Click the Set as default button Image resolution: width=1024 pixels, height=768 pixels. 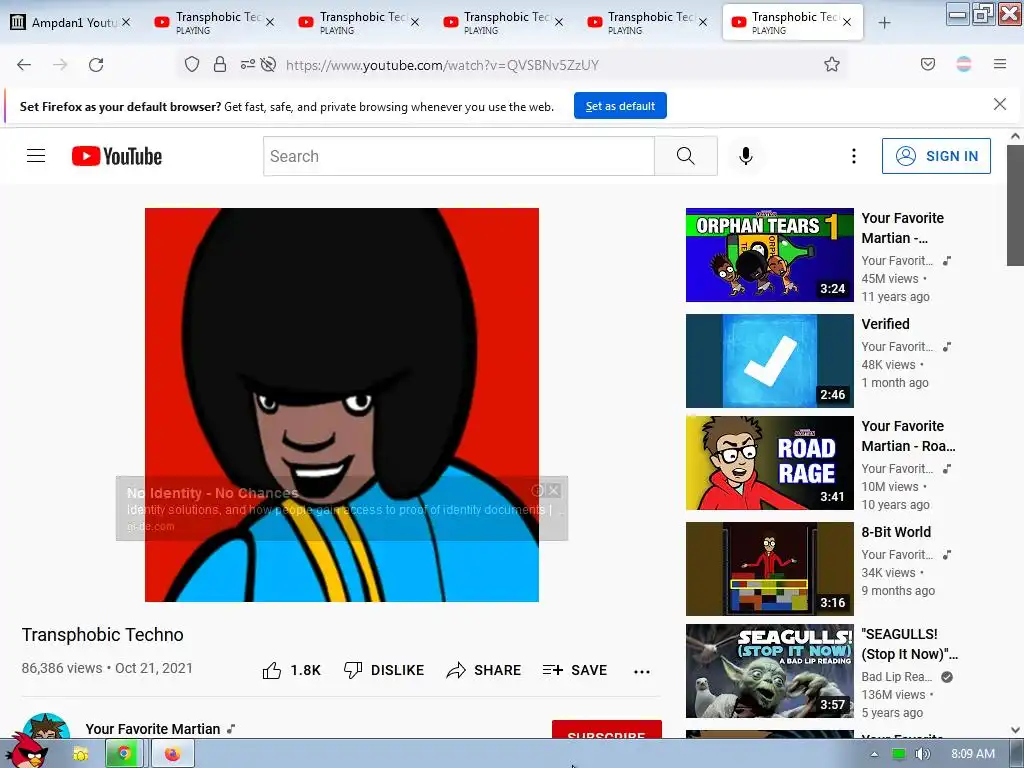(x=620, y=106)
